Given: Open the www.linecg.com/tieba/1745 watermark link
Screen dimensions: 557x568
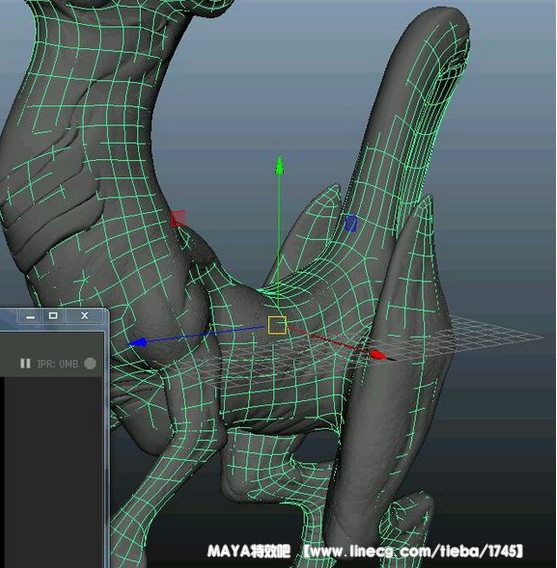Looking at the screenshot, I should point(412,551).
